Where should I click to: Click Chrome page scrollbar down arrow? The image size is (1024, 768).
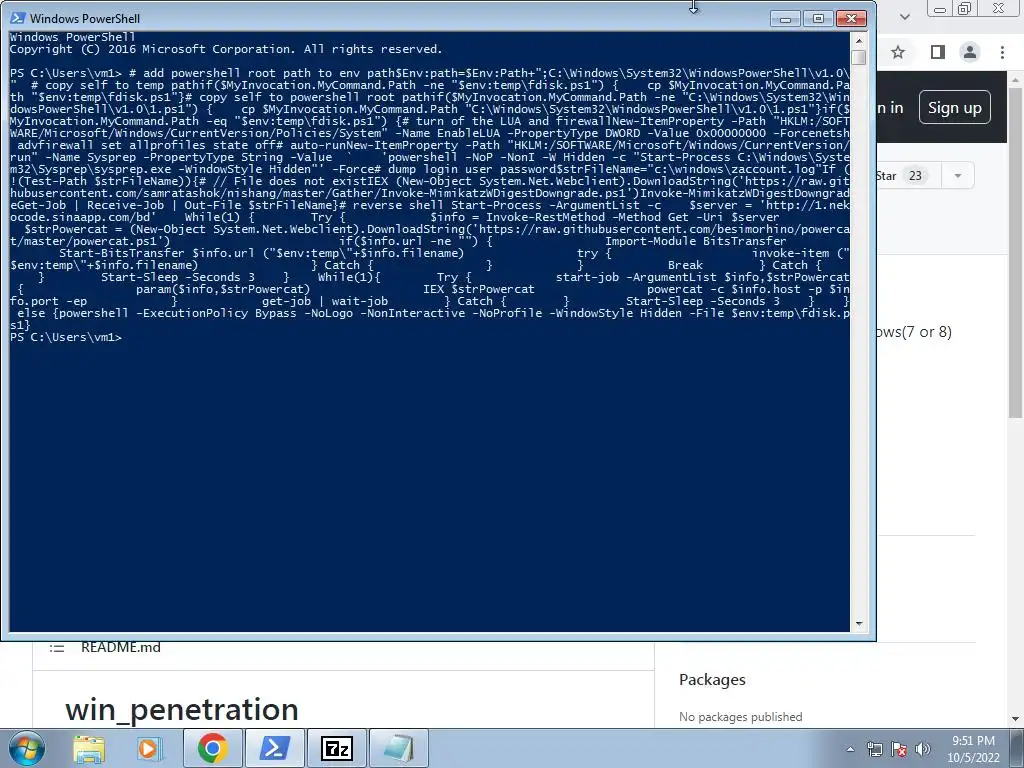tap(1016, 718)
